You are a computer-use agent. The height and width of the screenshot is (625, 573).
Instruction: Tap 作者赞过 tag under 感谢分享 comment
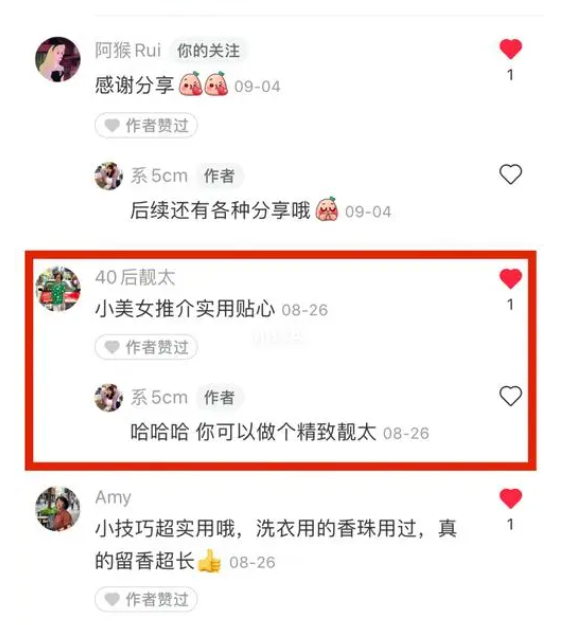(x=146, y=126)
